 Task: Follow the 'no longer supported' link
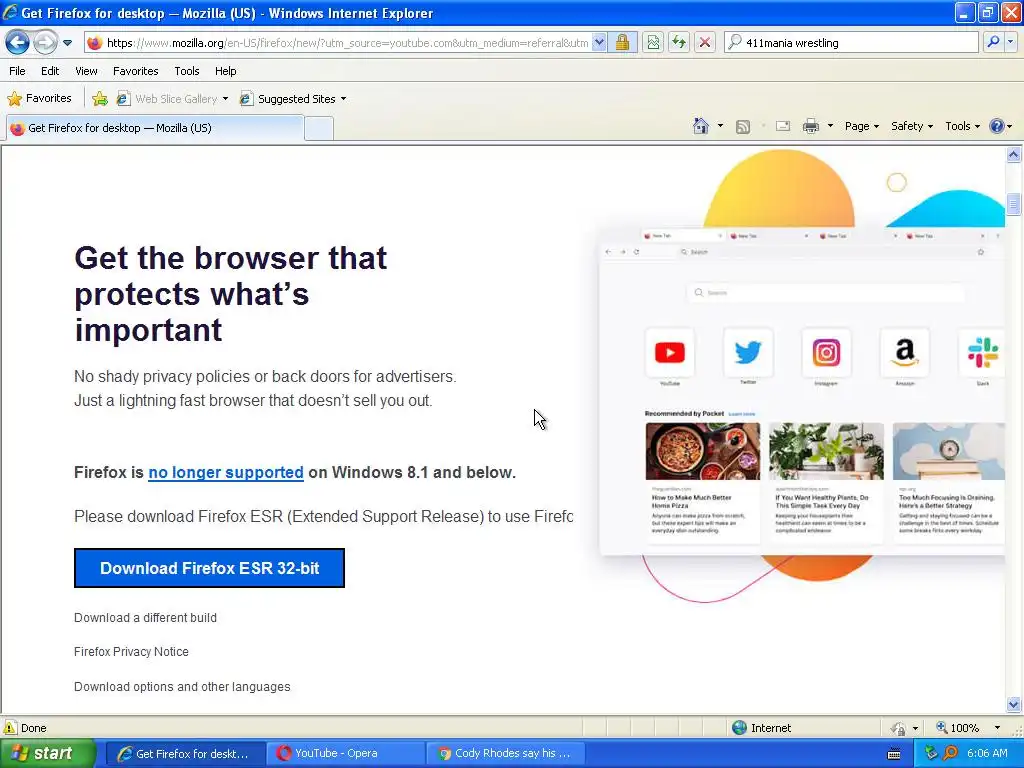(x=226, y=472)
